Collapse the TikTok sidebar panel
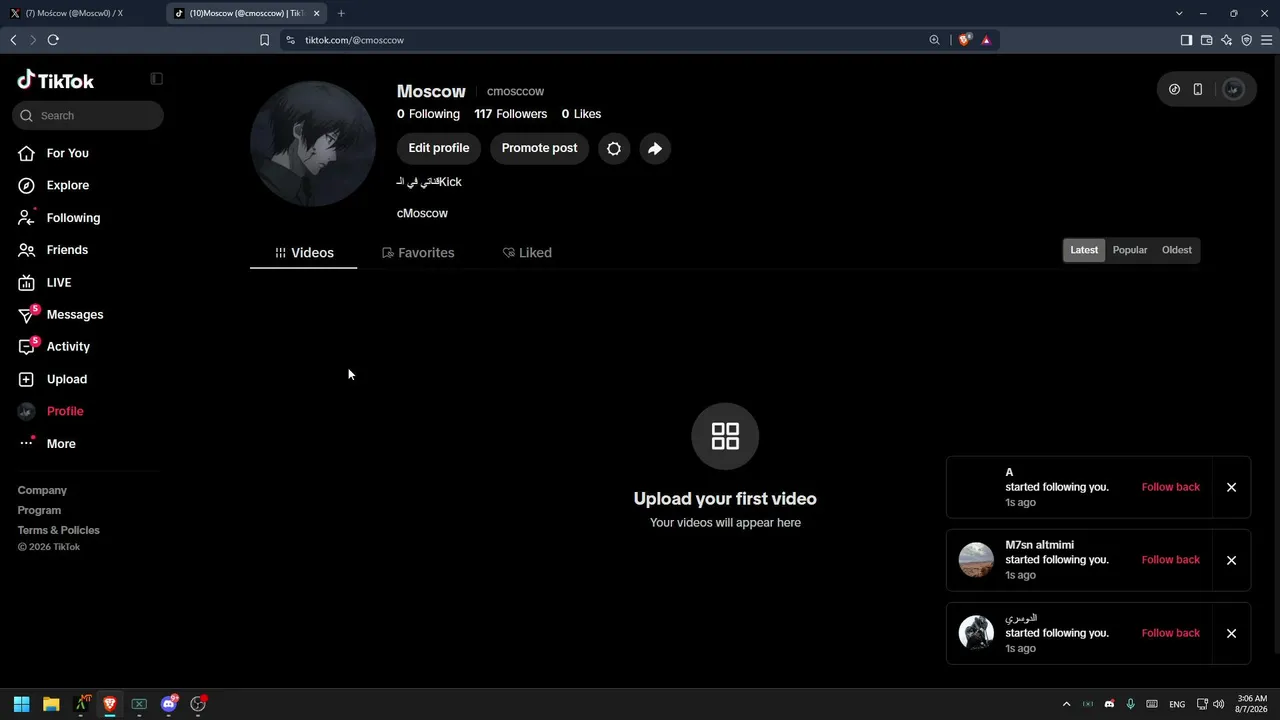Screen dimensions: 1280x720 coord(156,79)
